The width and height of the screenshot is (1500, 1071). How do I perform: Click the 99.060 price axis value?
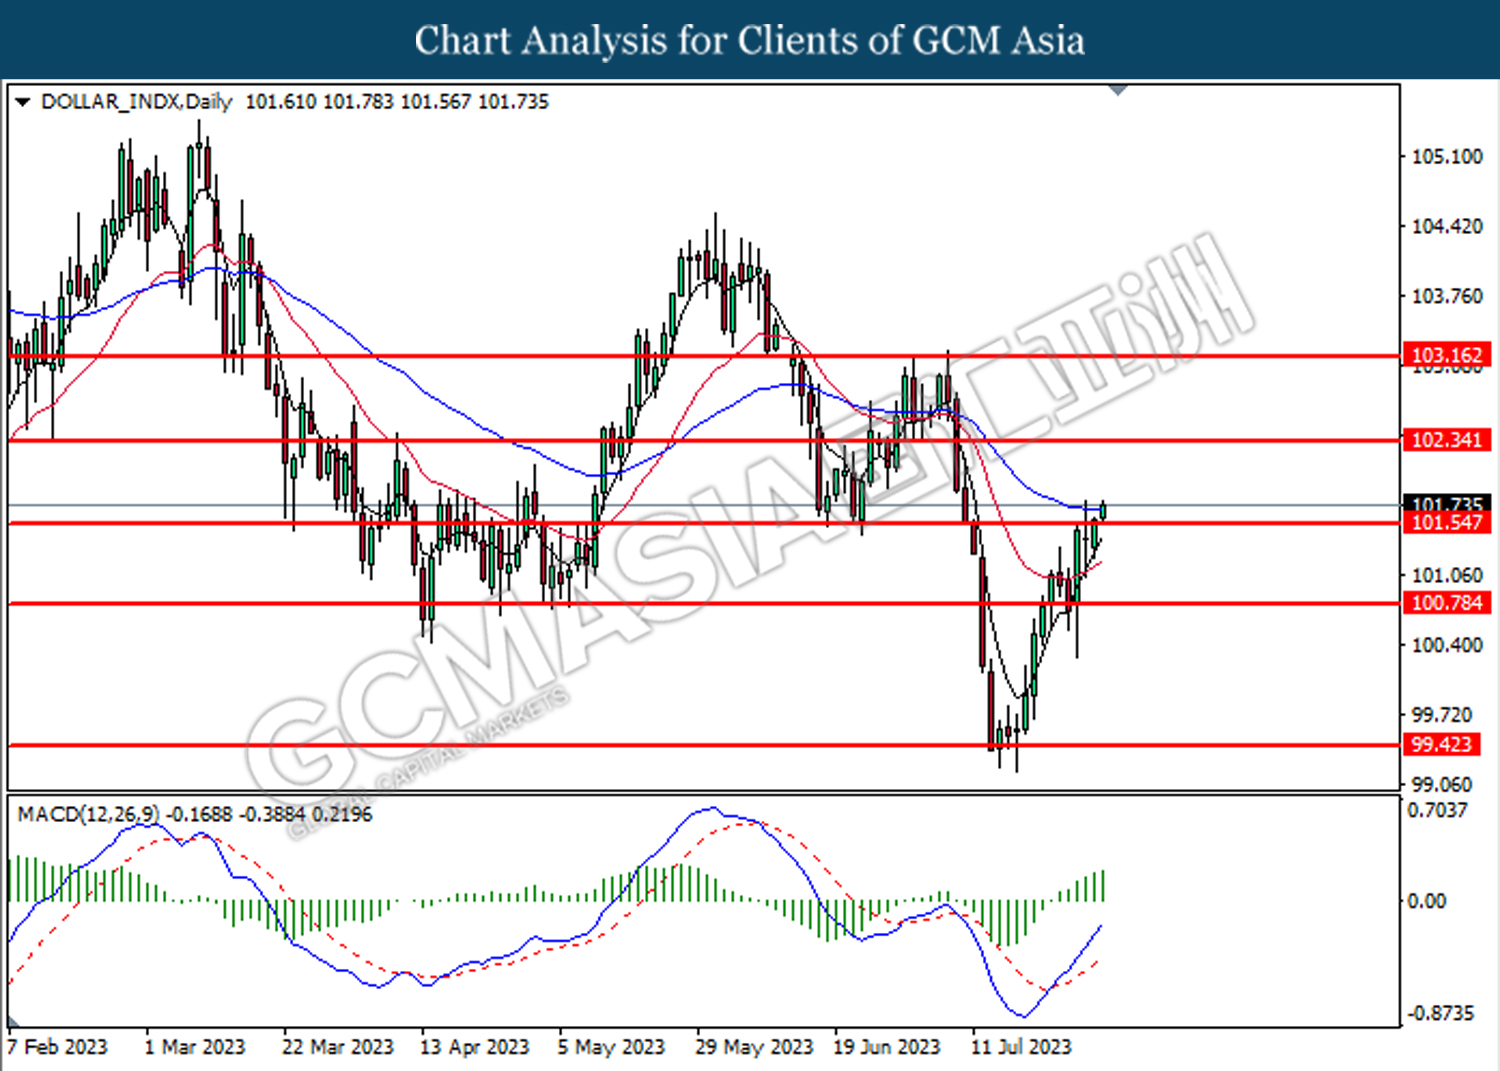point(1442,785)
